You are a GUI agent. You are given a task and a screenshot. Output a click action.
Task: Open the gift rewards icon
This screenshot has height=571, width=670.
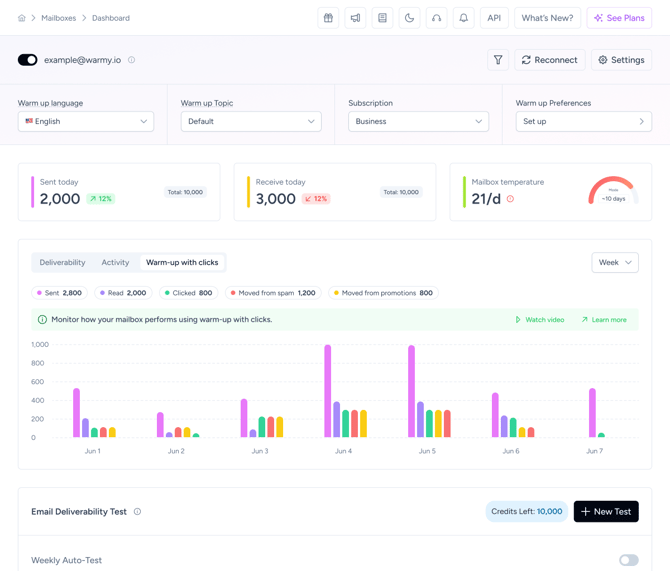pos(328,18)
